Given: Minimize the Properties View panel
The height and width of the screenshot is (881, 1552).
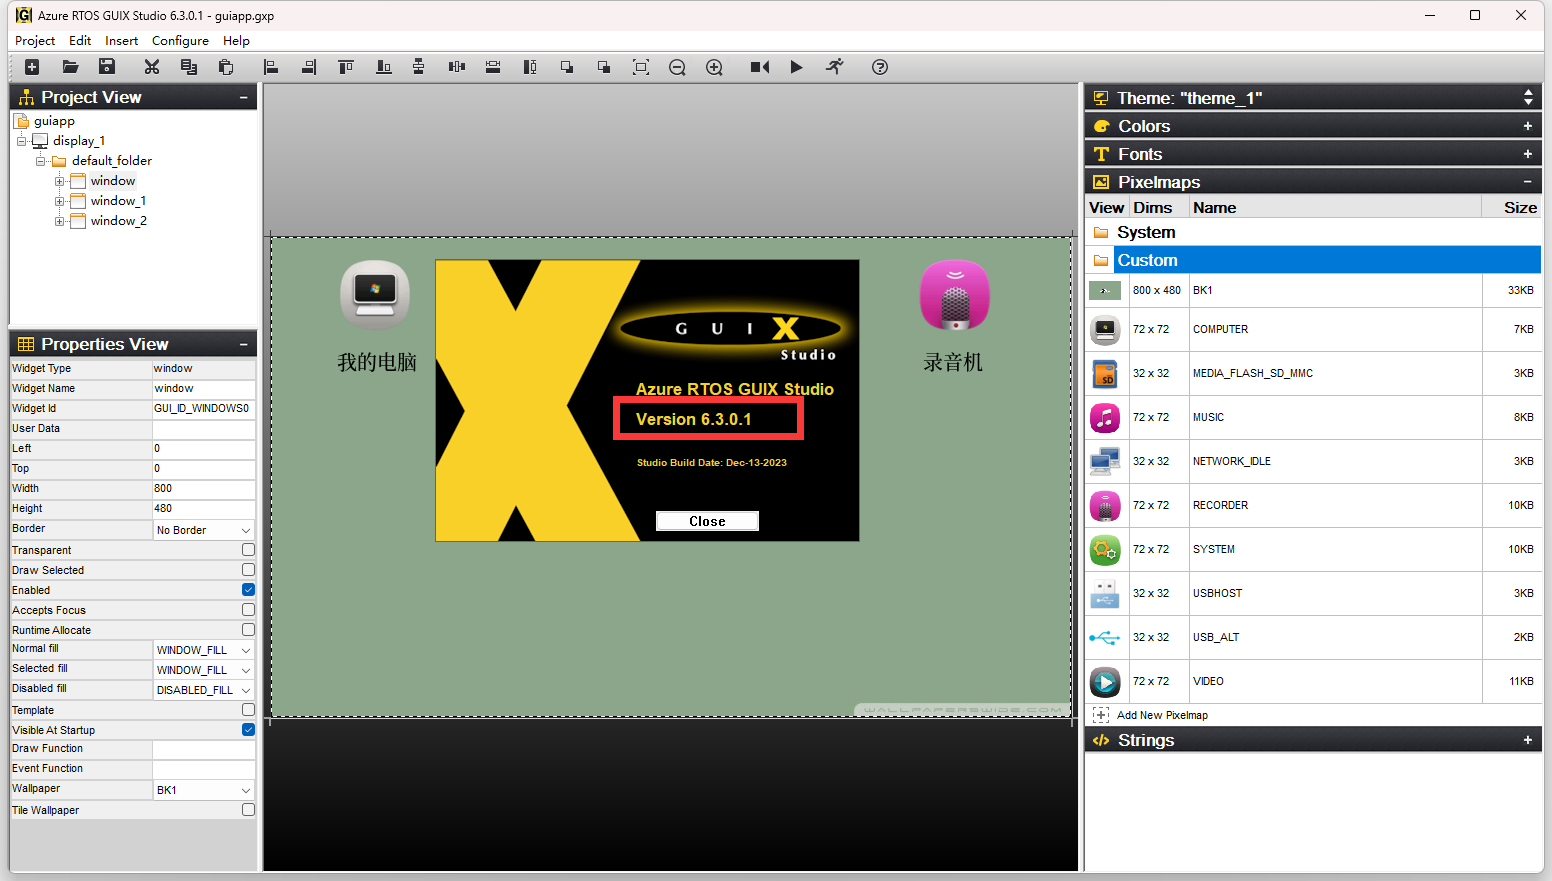Looking at the screenshot, I should point(243,344).
